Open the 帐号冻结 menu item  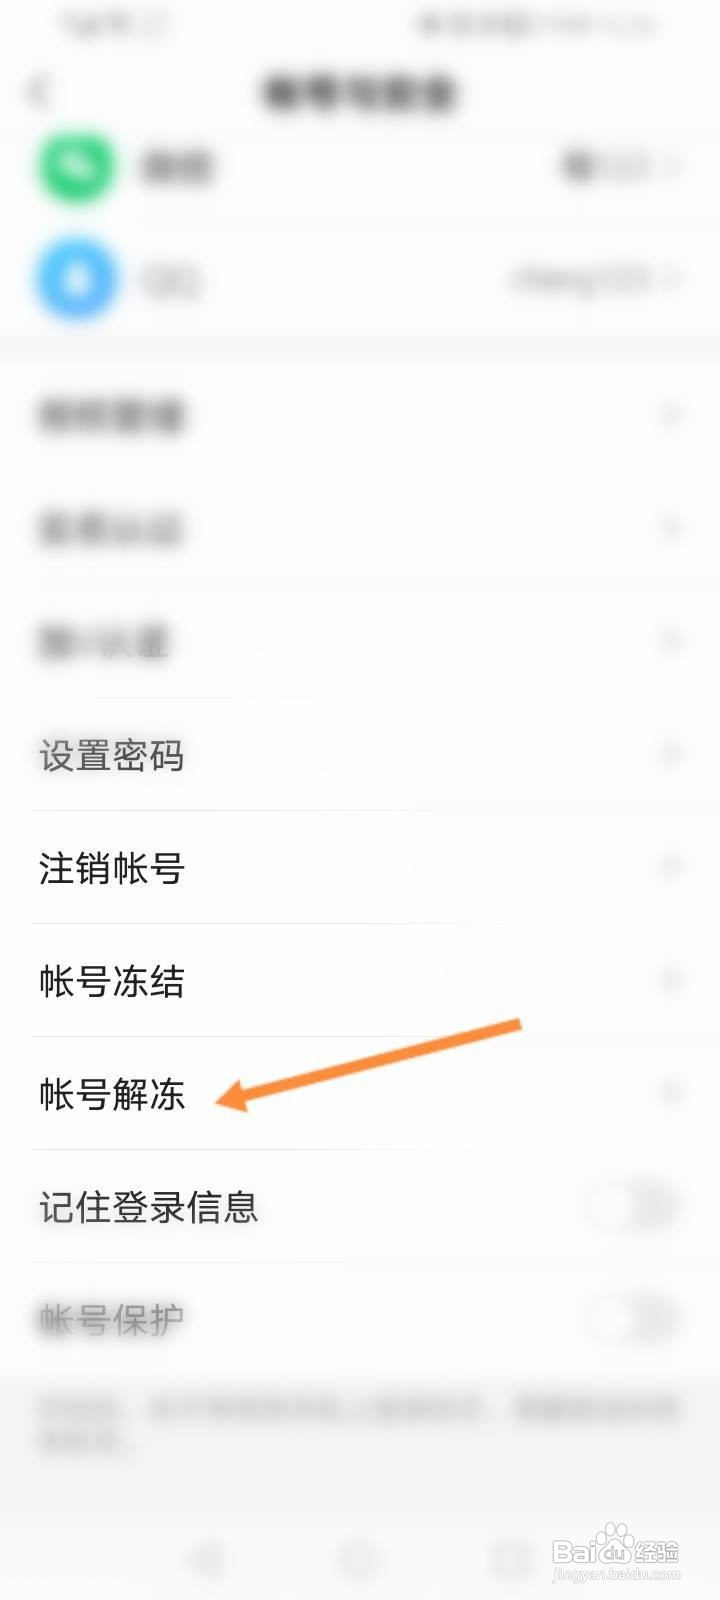click(x=360, y=980)
